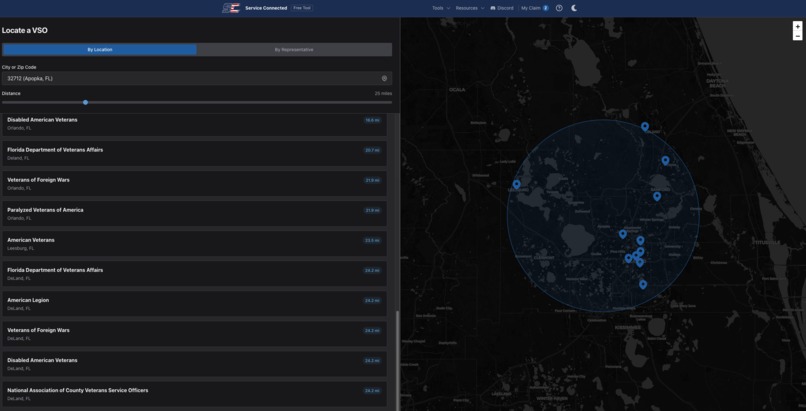Click the Service Connected title text
Viewport: 806px width, 411px height.
pyautogui.click(x=266, y=8)
